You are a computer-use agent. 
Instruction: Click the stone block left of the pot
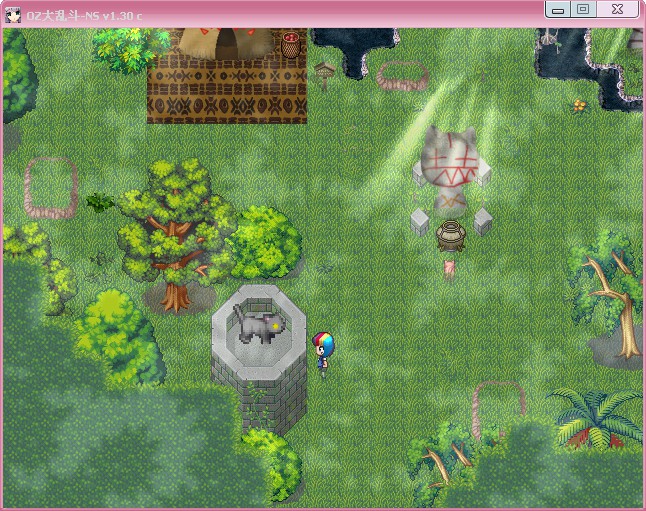[420, 222]
